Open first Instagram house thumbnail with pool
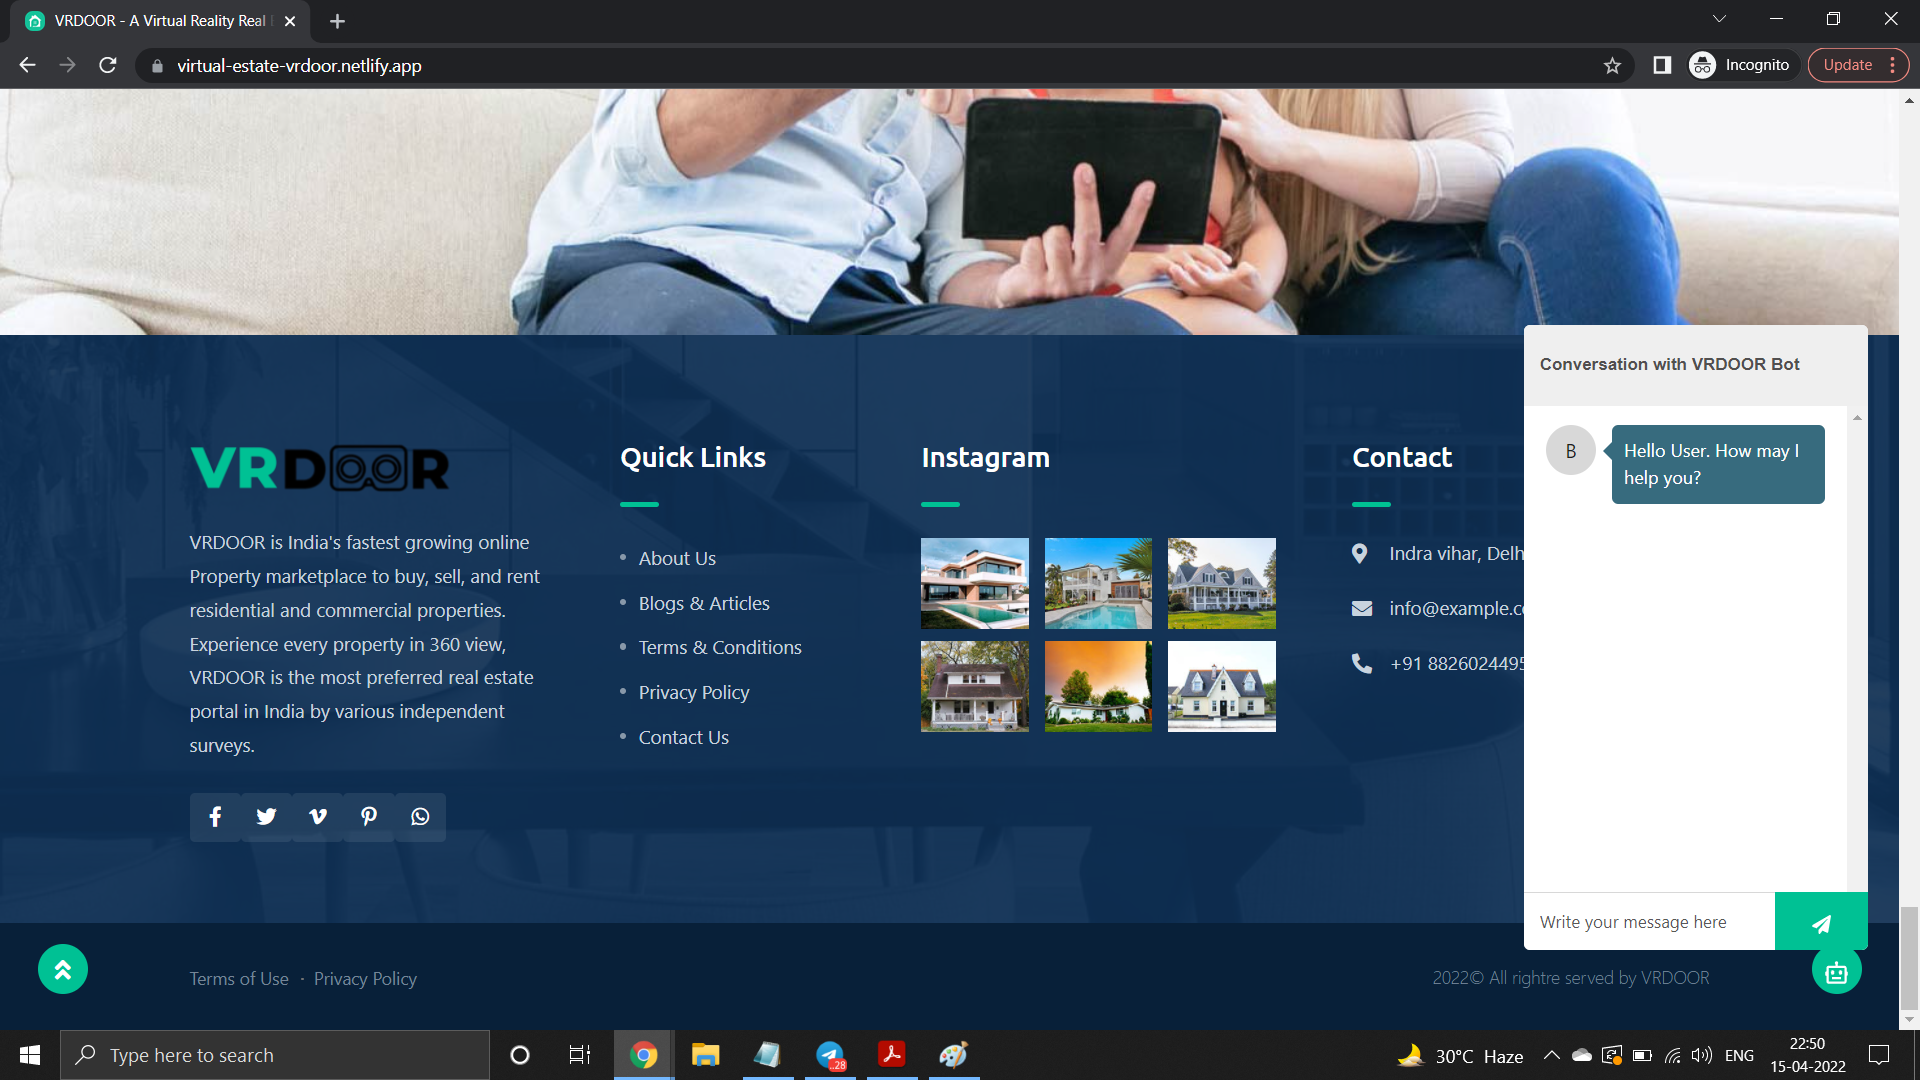The height and width of the screenshot is (1080, 1920). pyautogui.click(x=974, y=584)
